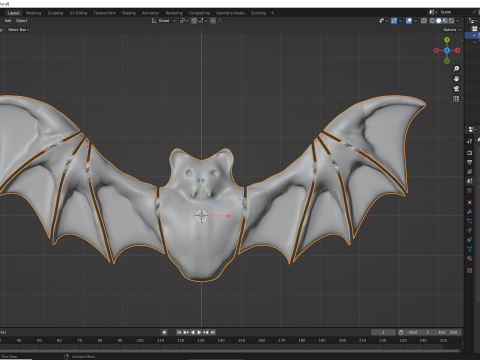Open the scene browse icon dropdown
The height and width of the screenshot is (360, 480).
pyautogui.click(x=433, y=12)
